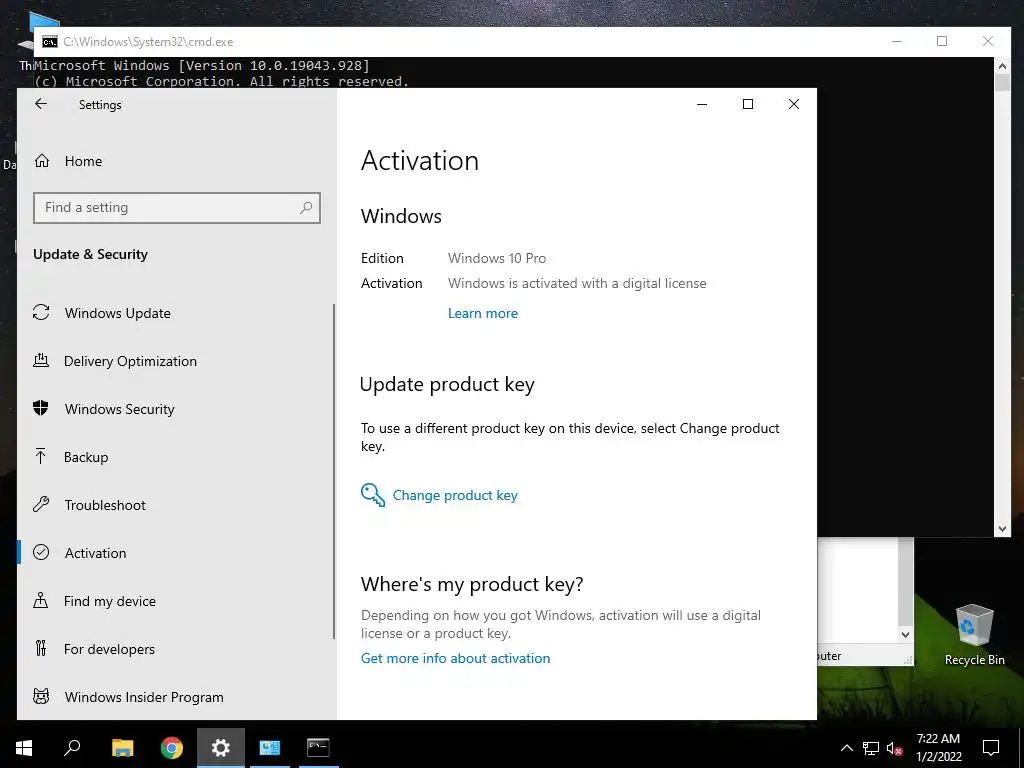The width and height of the screenshot is (1024, 768).
Task: Click the taskbar search icon
Action: (x=72, y=748)
